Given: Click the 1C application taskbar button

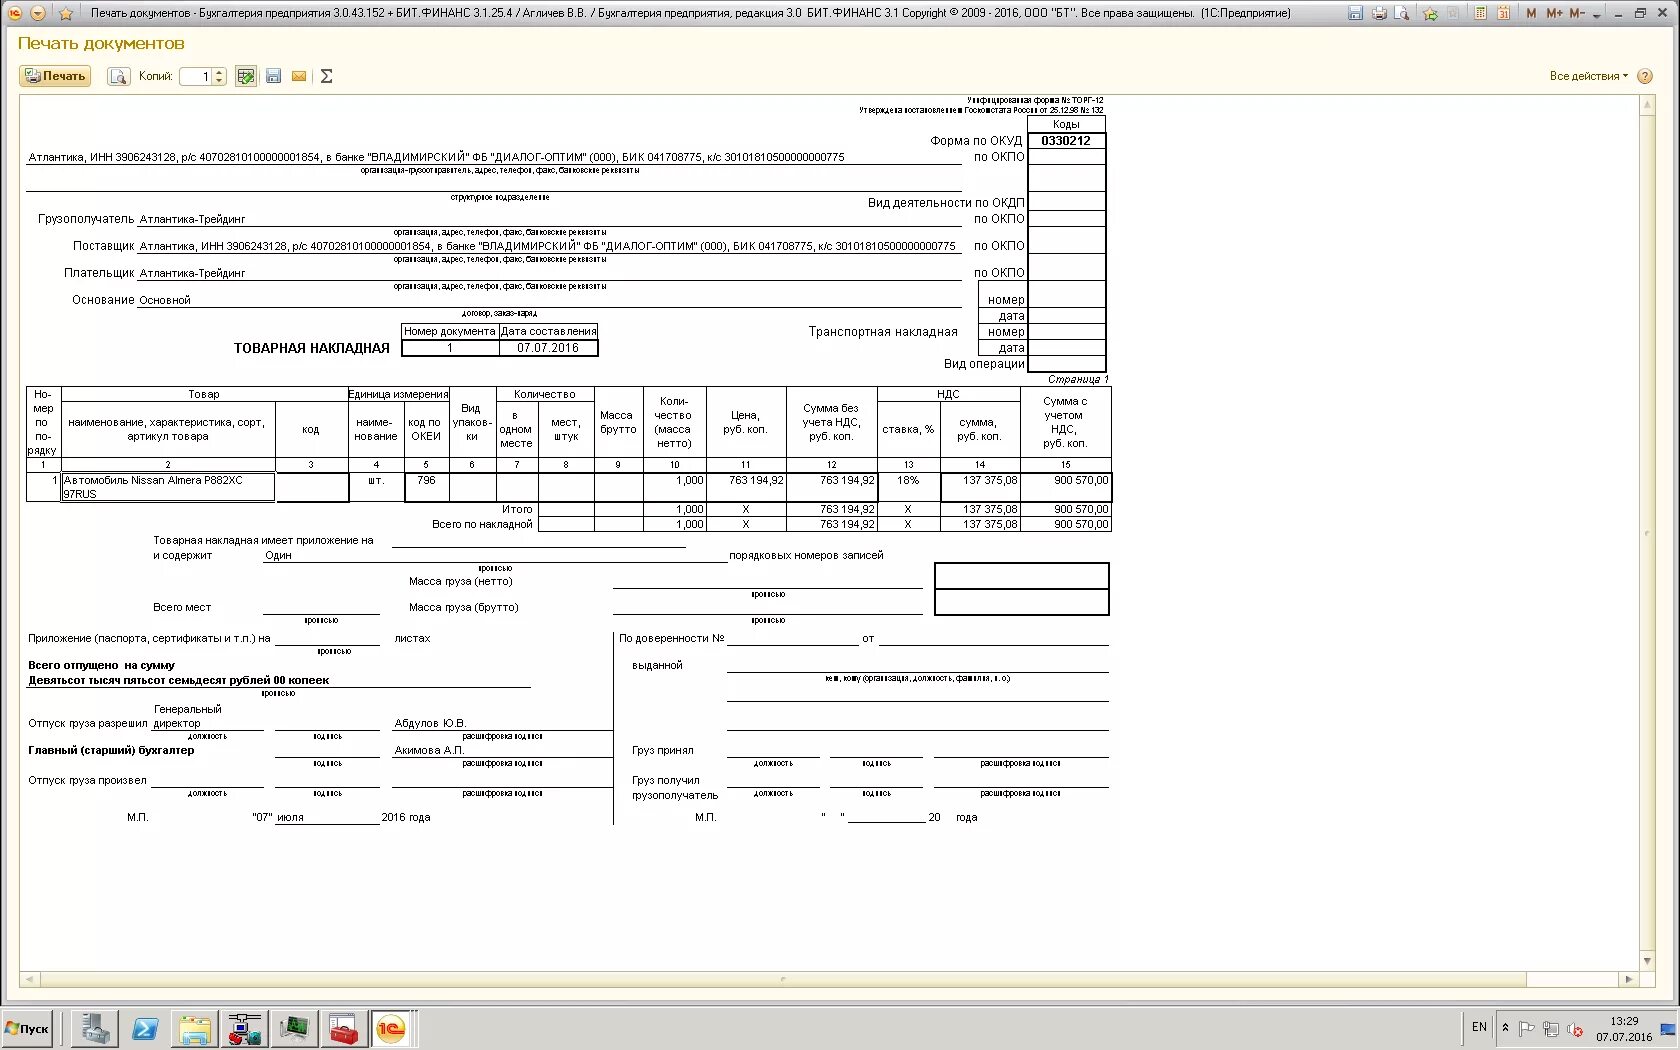Looking at the screenshot, I should coord(392,1028).
